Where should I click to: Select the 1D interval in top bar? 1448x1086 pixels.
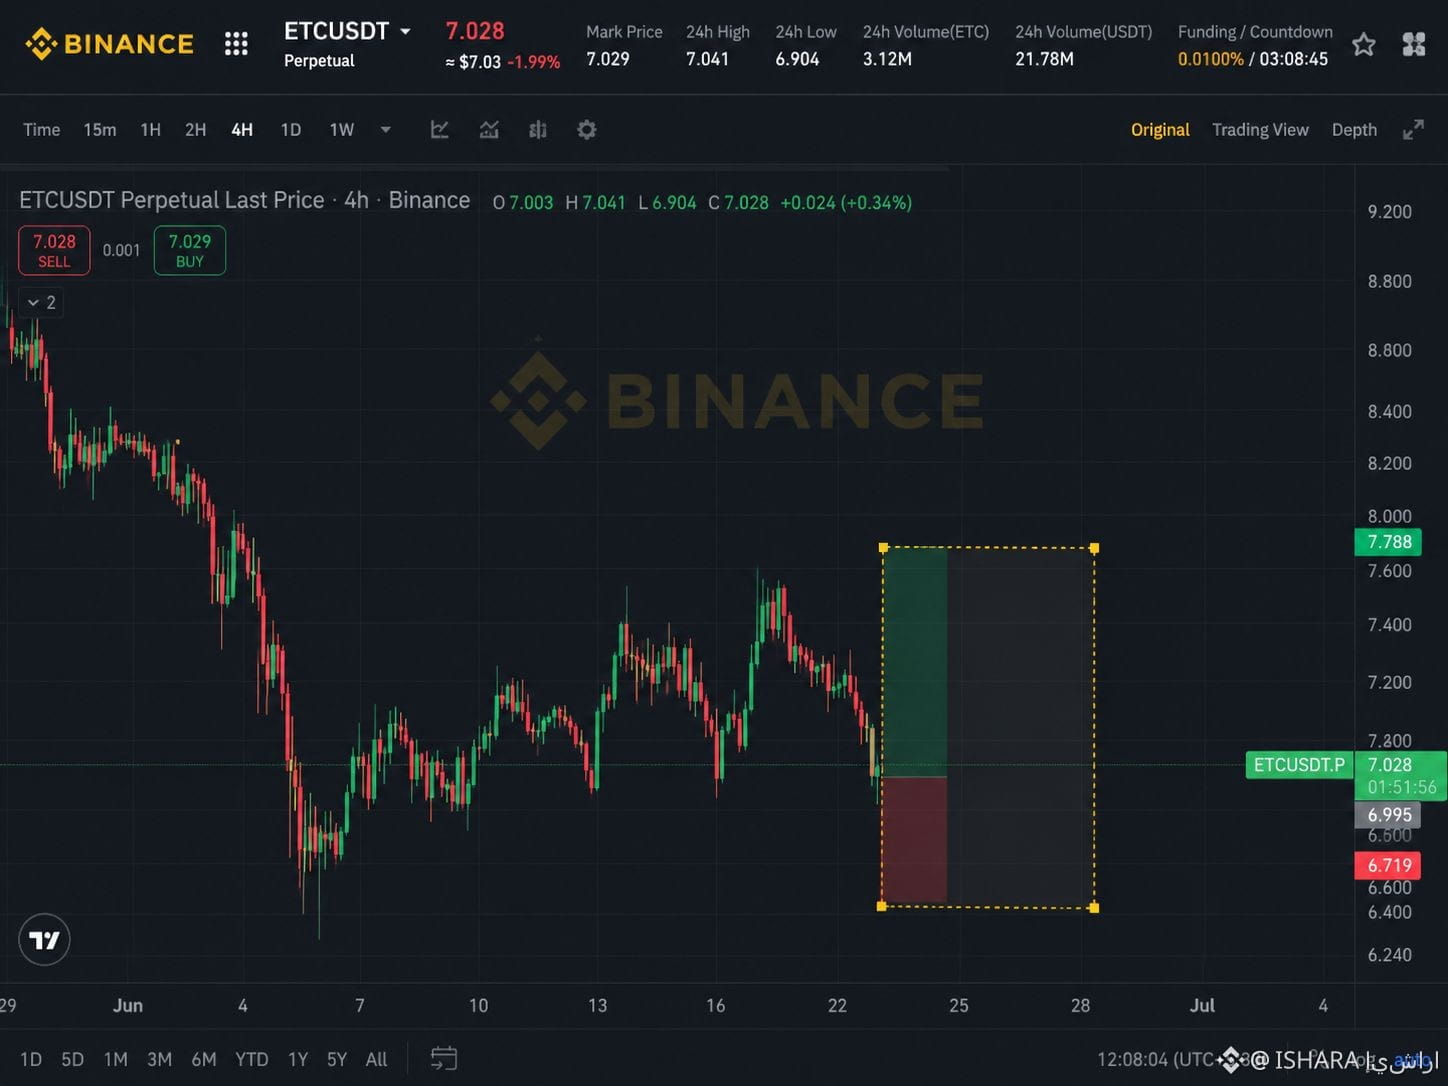coord(291,130)
